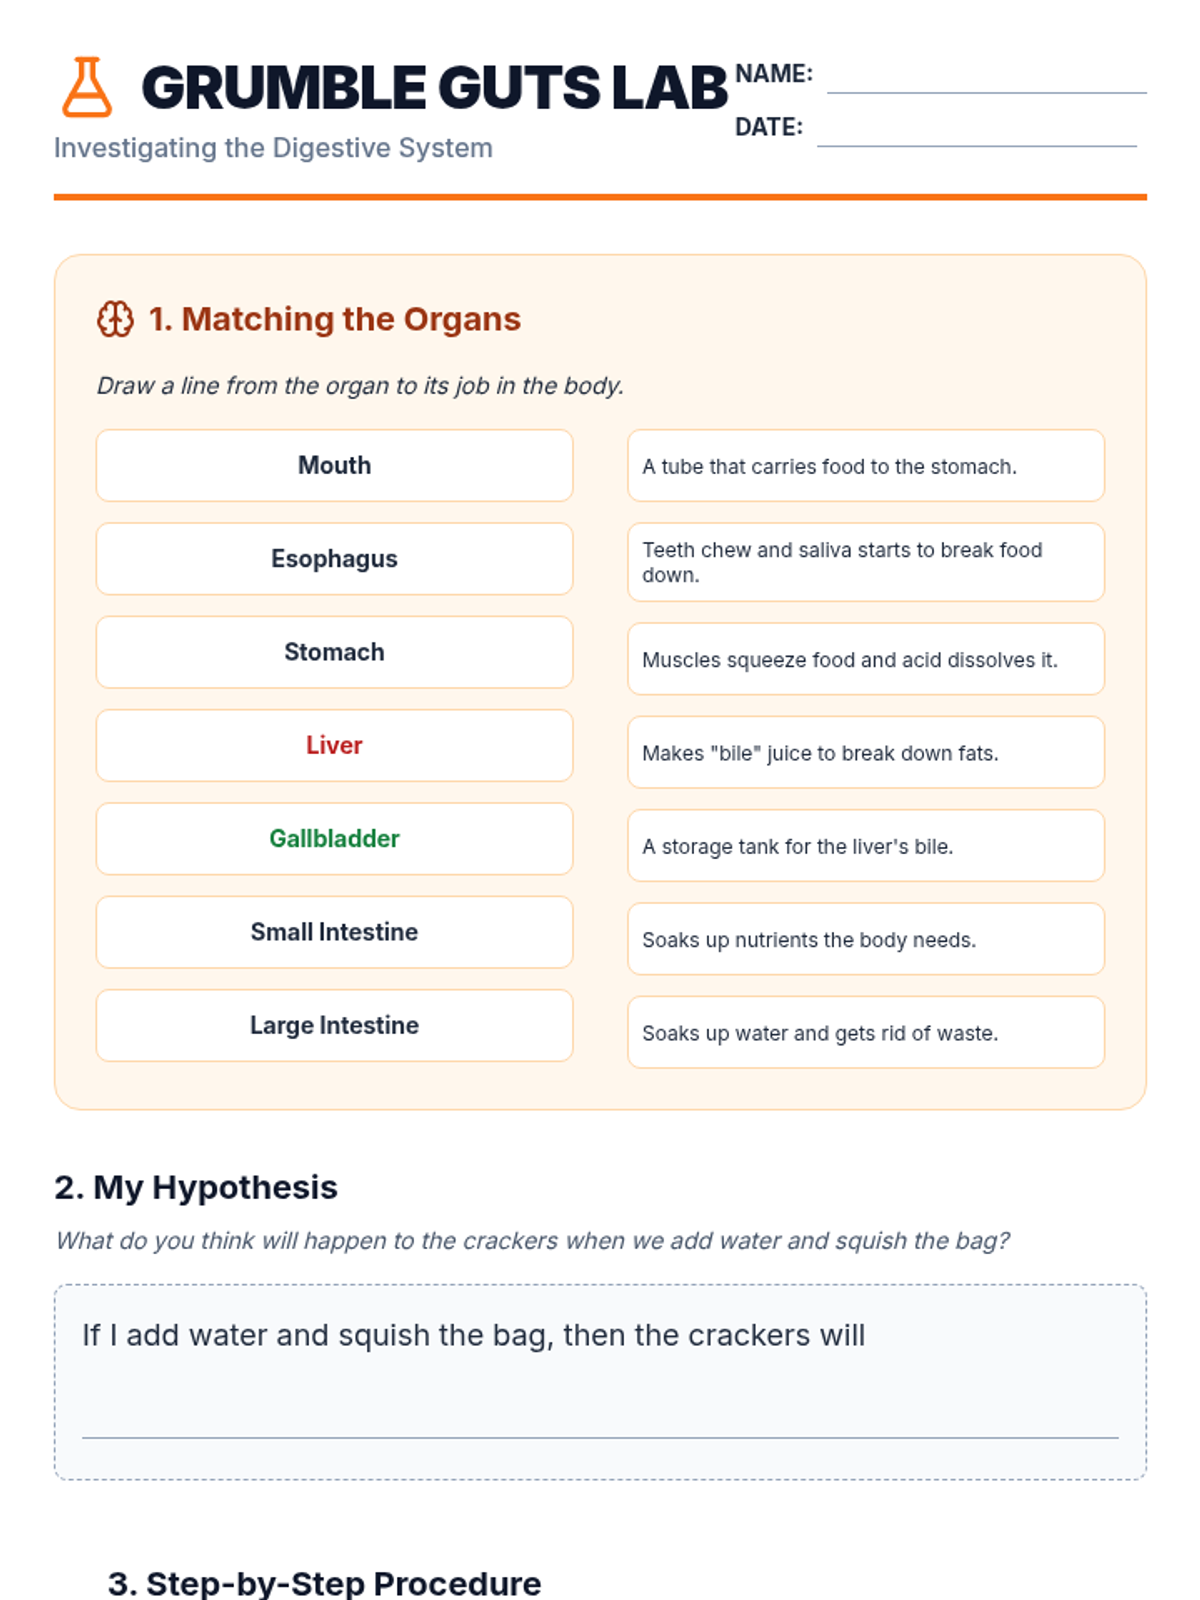The height and width of the screenshot is (1600, 1200).
Task: Click 'Muscles squeeze food and acid' description
Action: click(865, 659)
